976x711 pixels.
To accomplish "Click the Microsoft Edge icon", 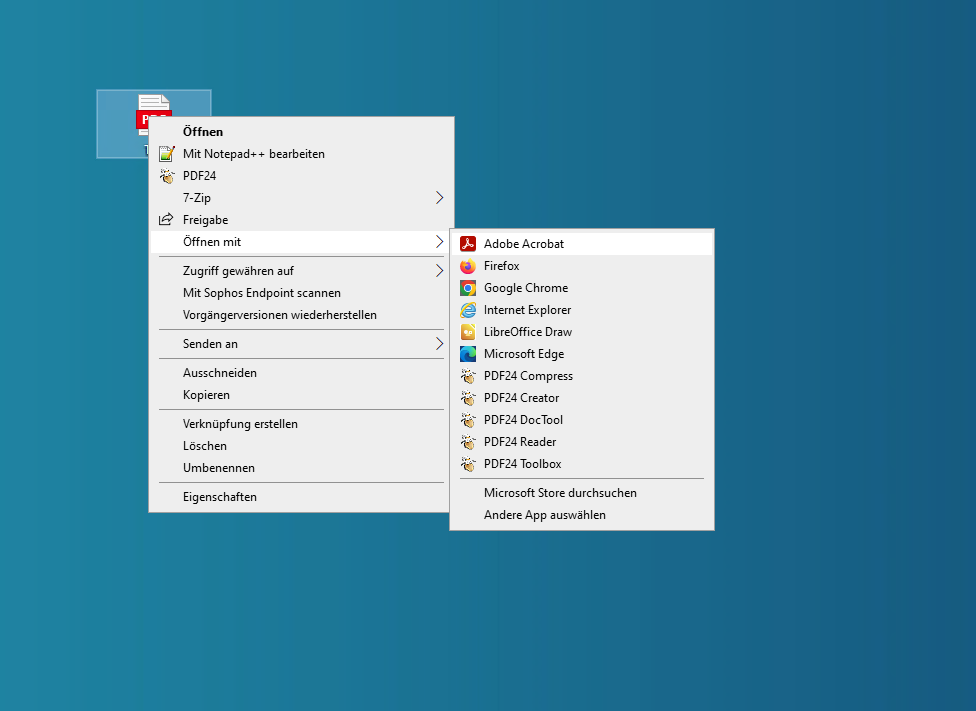I will tap(467, 354).
